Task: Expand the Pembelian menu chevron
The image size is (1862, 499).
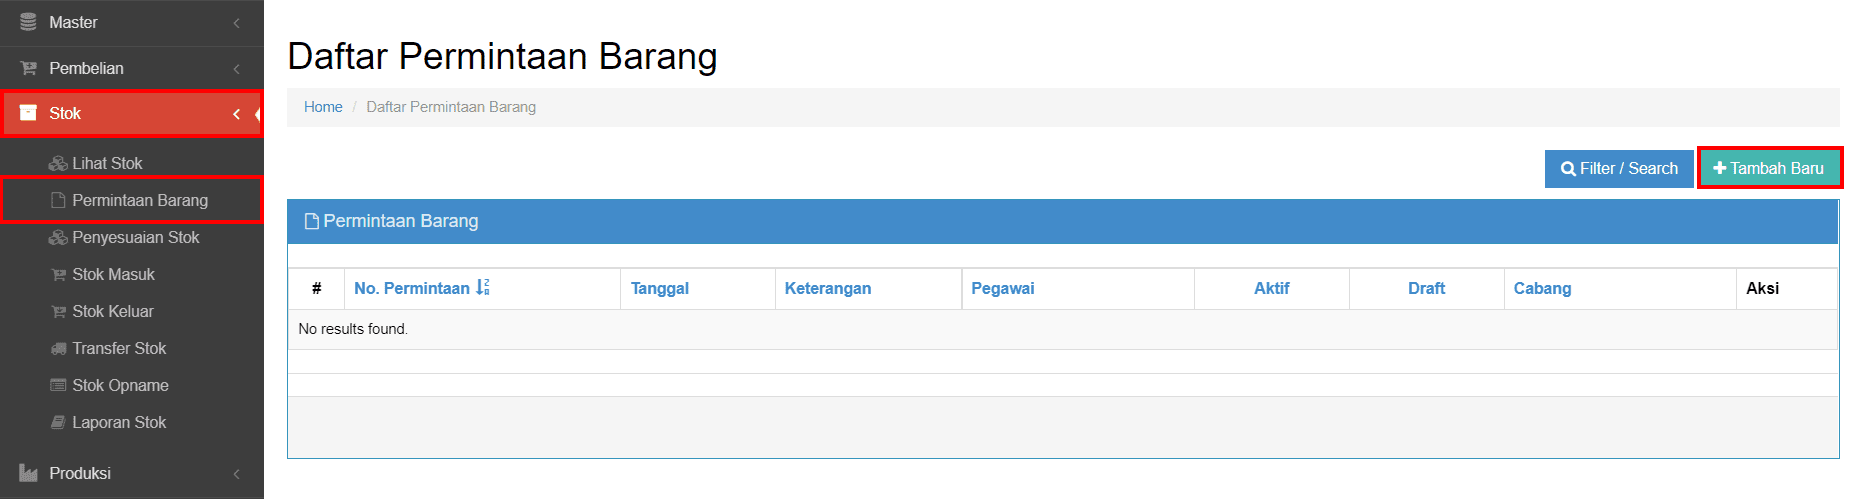Action: [237, 68]
